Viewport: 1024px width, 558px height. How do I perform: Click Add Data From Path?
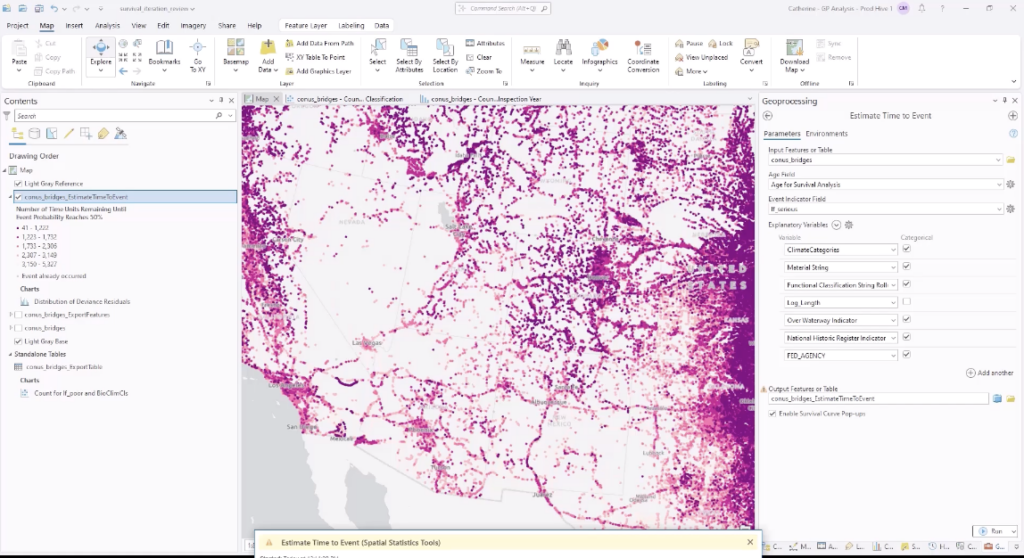pyautogui.click(x=319, y=43)
